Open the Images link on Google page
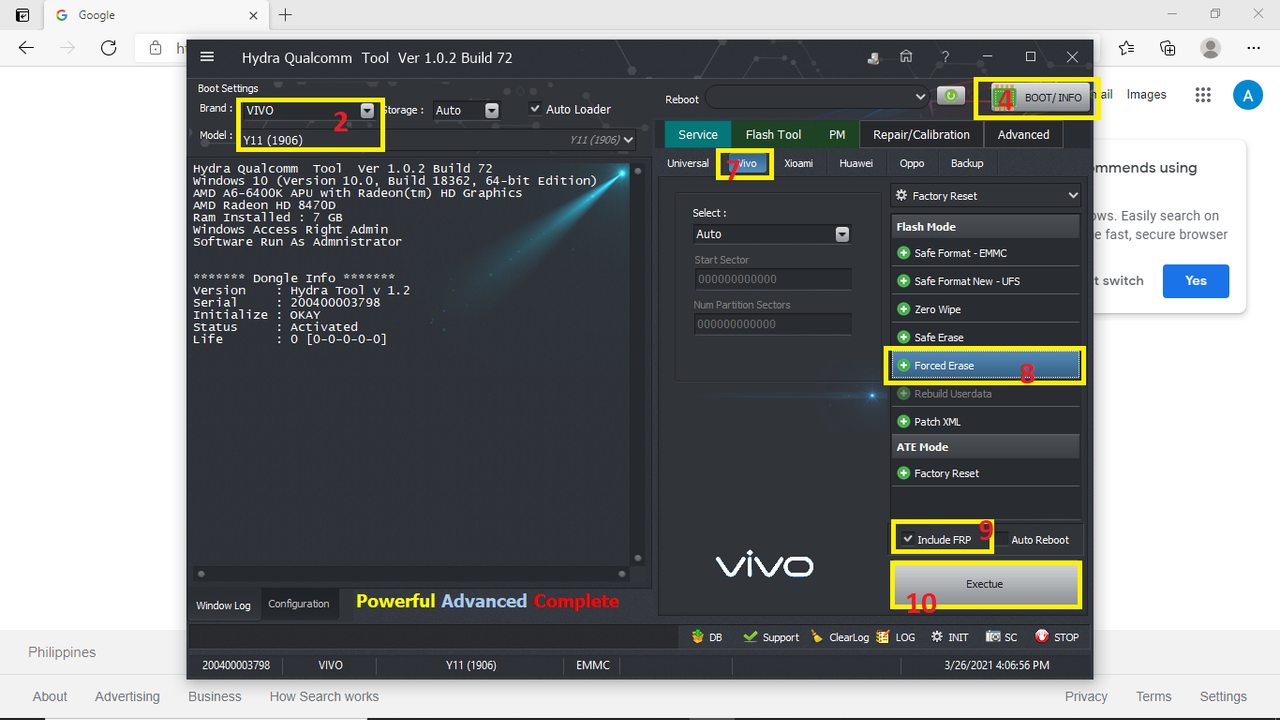1280x720 pixels. pyautogui.click(x=1146, y=95)
